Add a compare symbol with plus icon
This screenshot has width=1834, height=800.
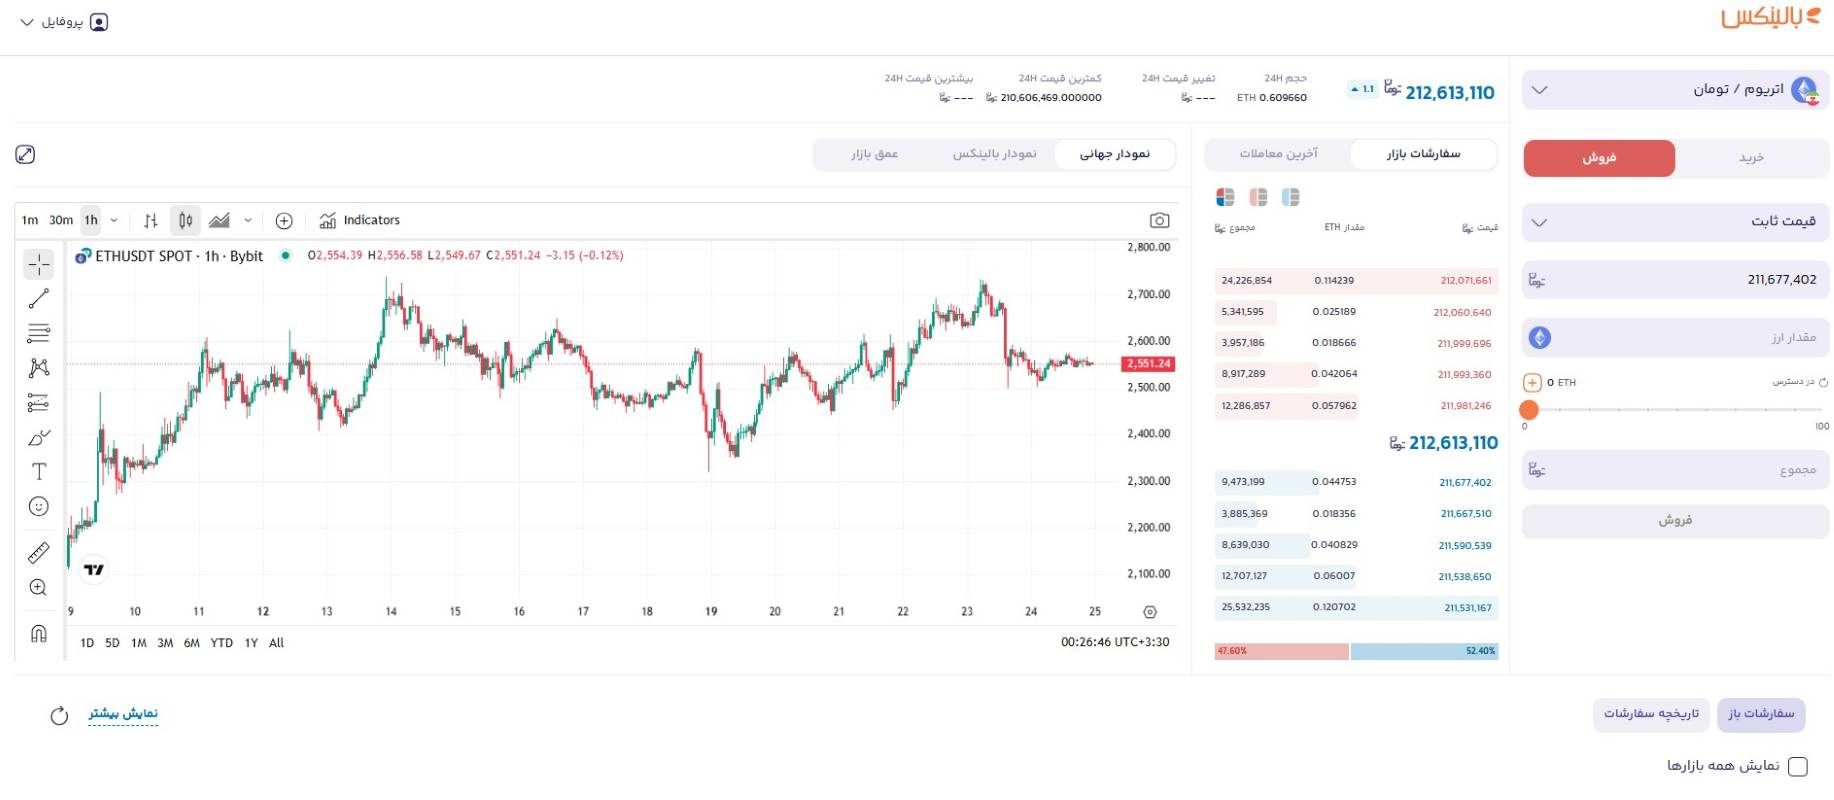click(284, 220)
